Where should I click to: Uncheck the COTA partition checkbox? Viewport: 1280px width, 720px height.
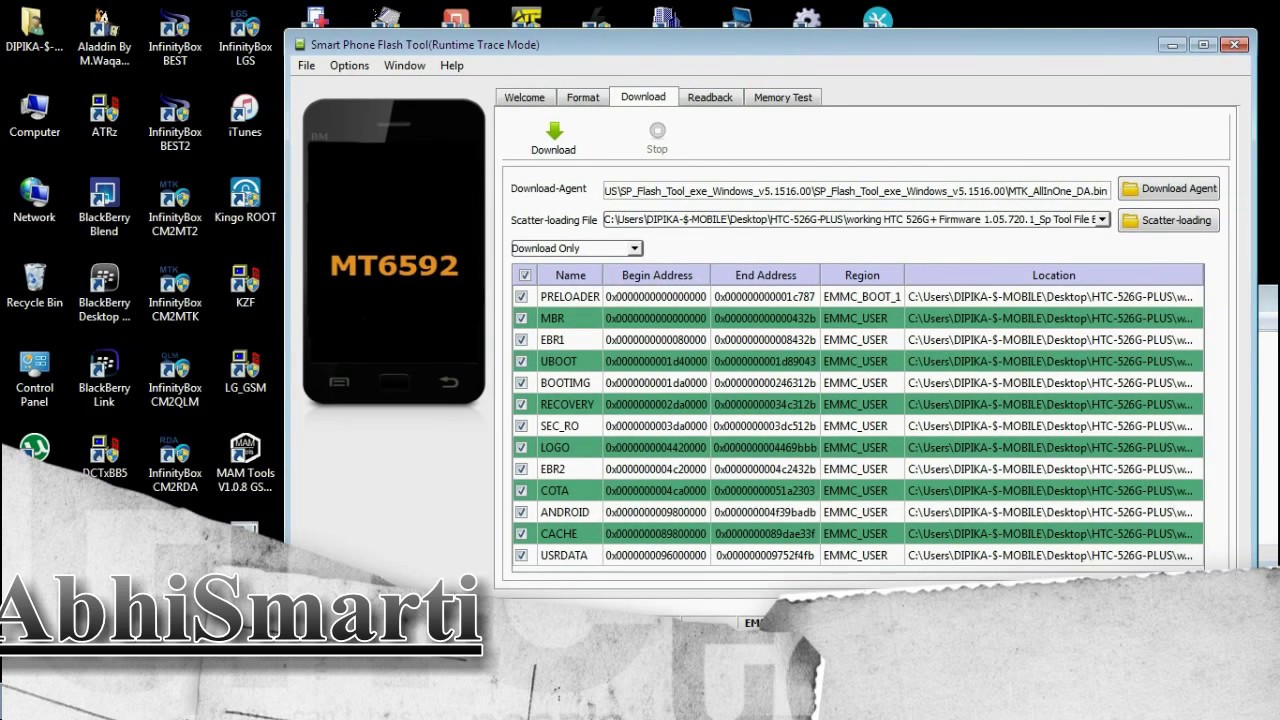521,491
